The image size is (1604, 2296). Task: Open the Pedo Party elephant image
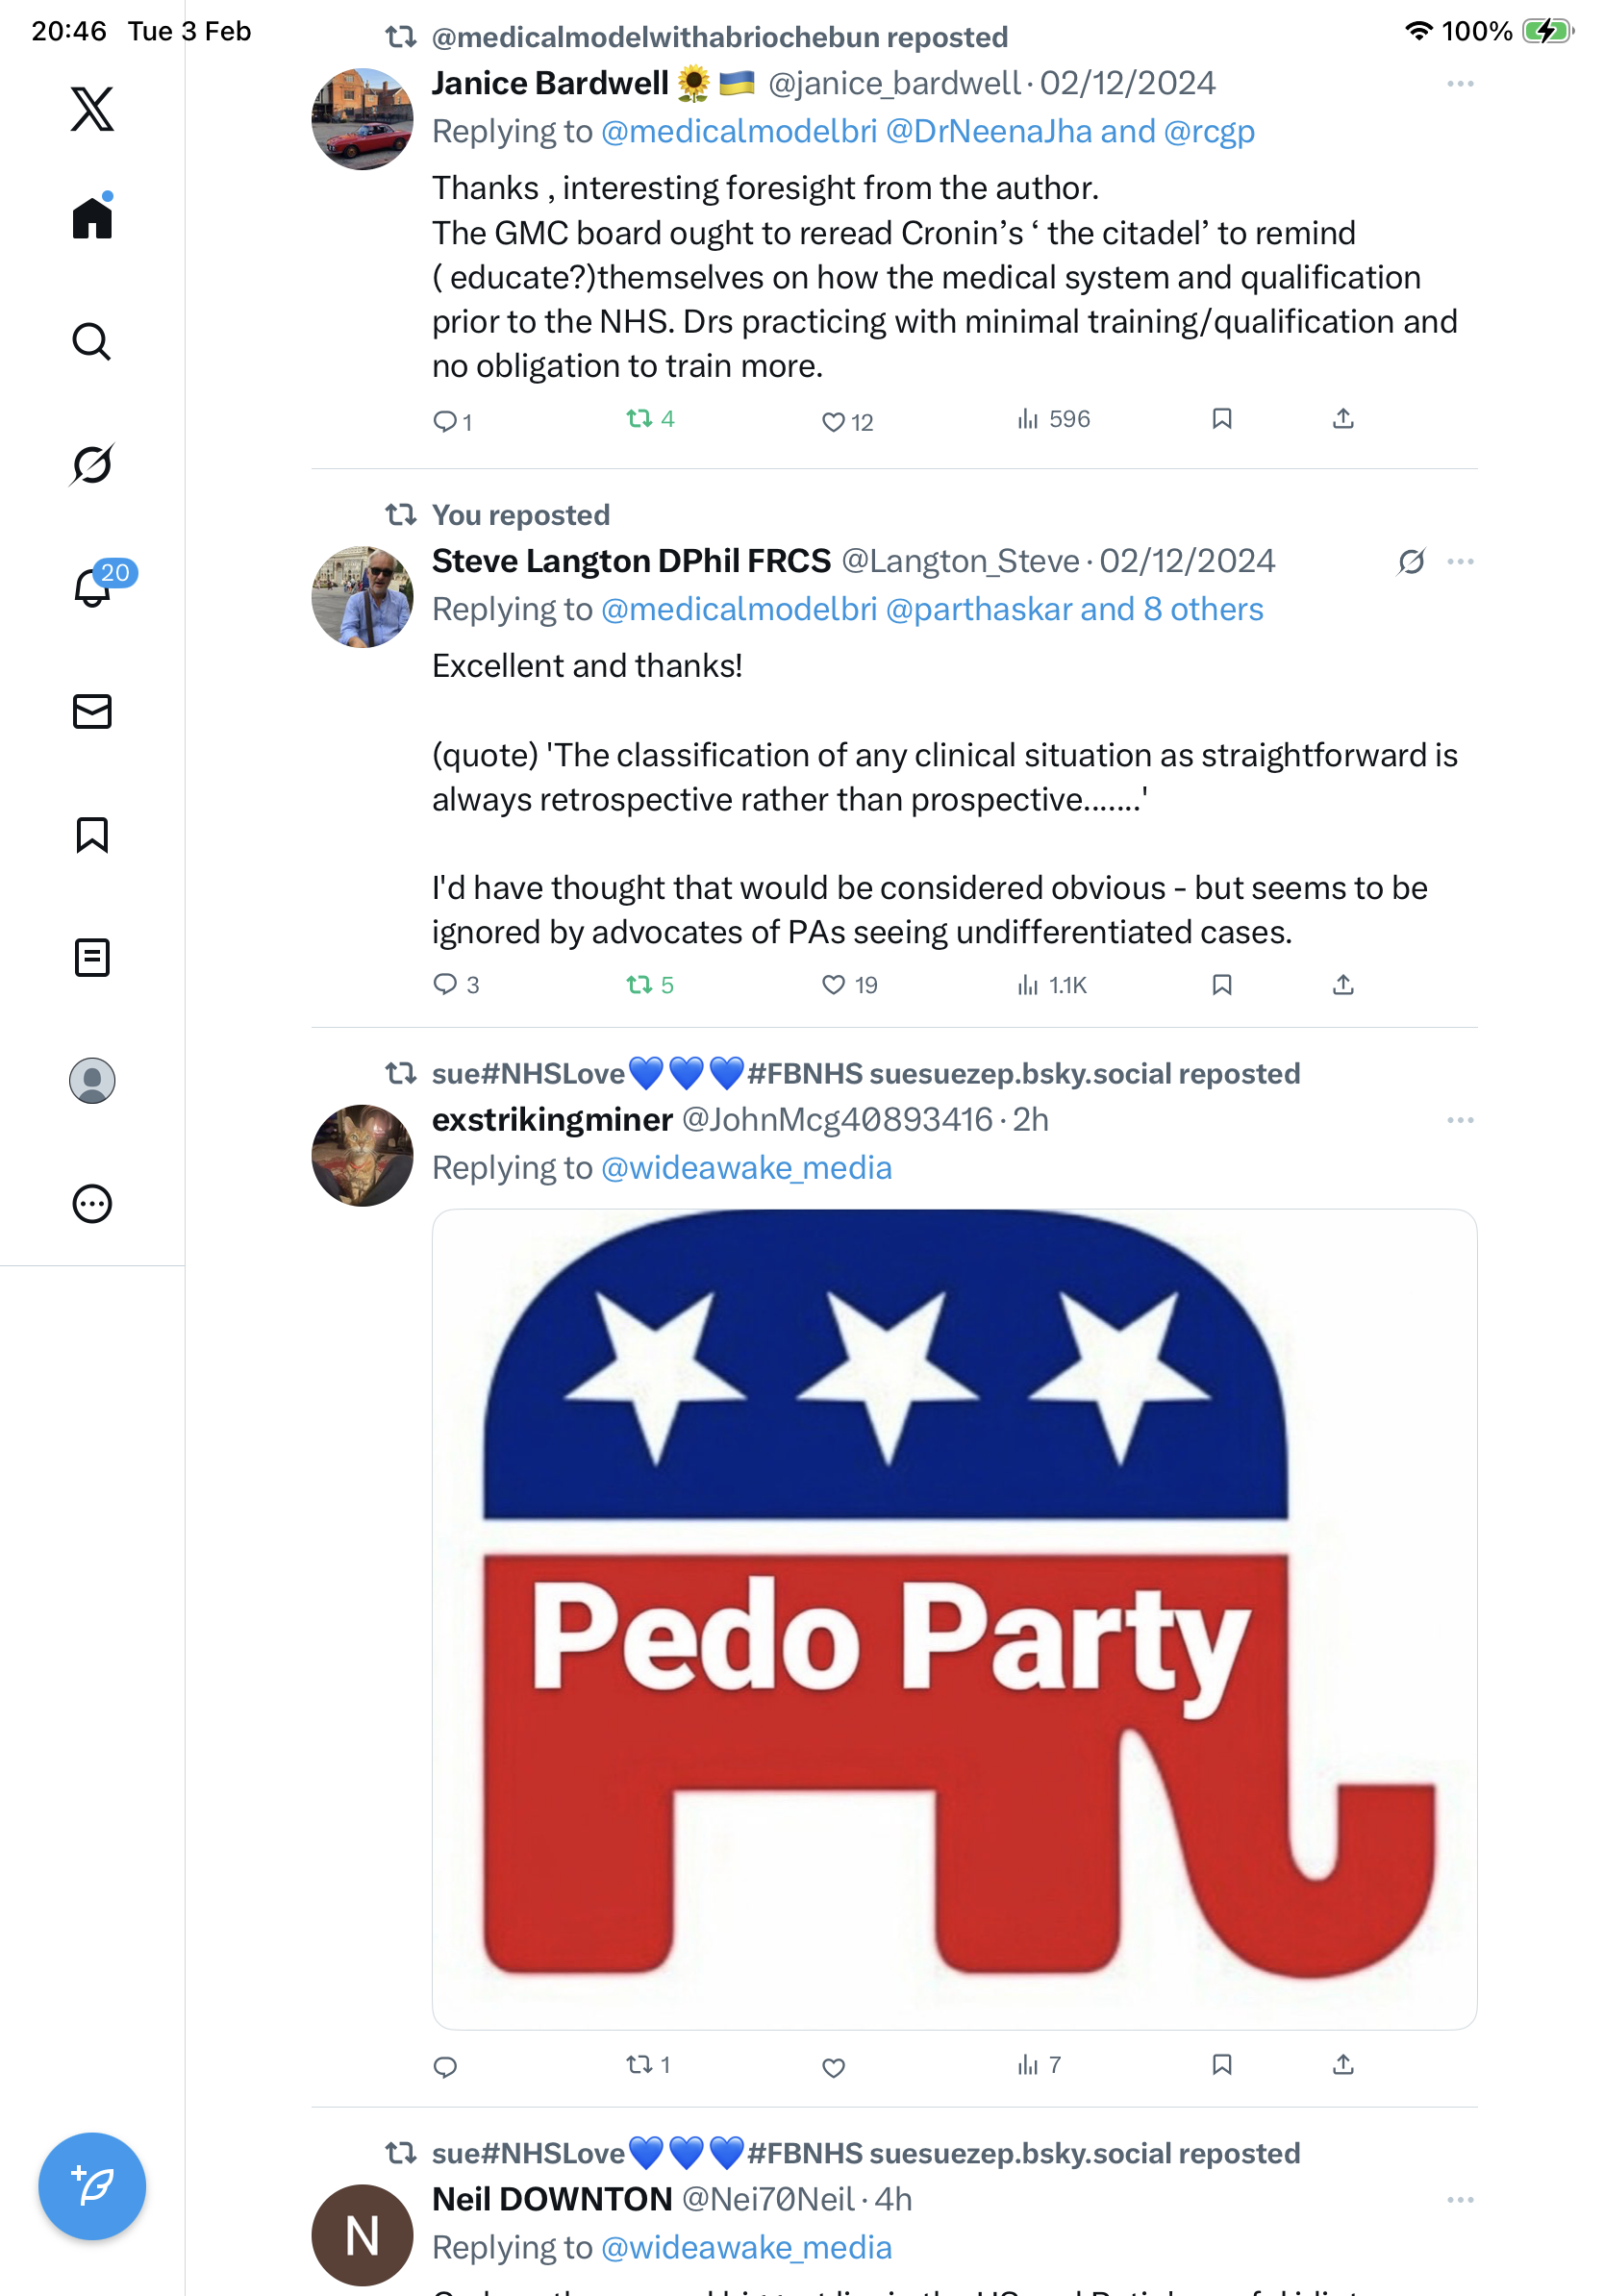(954, 1618)
